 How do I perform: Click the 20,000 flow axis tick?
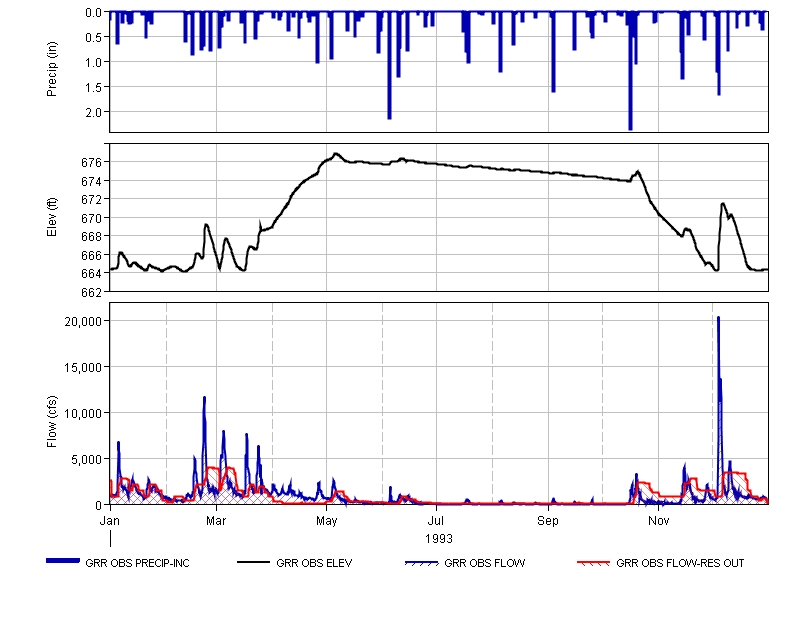pyautogui.click(x=83, y=321)
